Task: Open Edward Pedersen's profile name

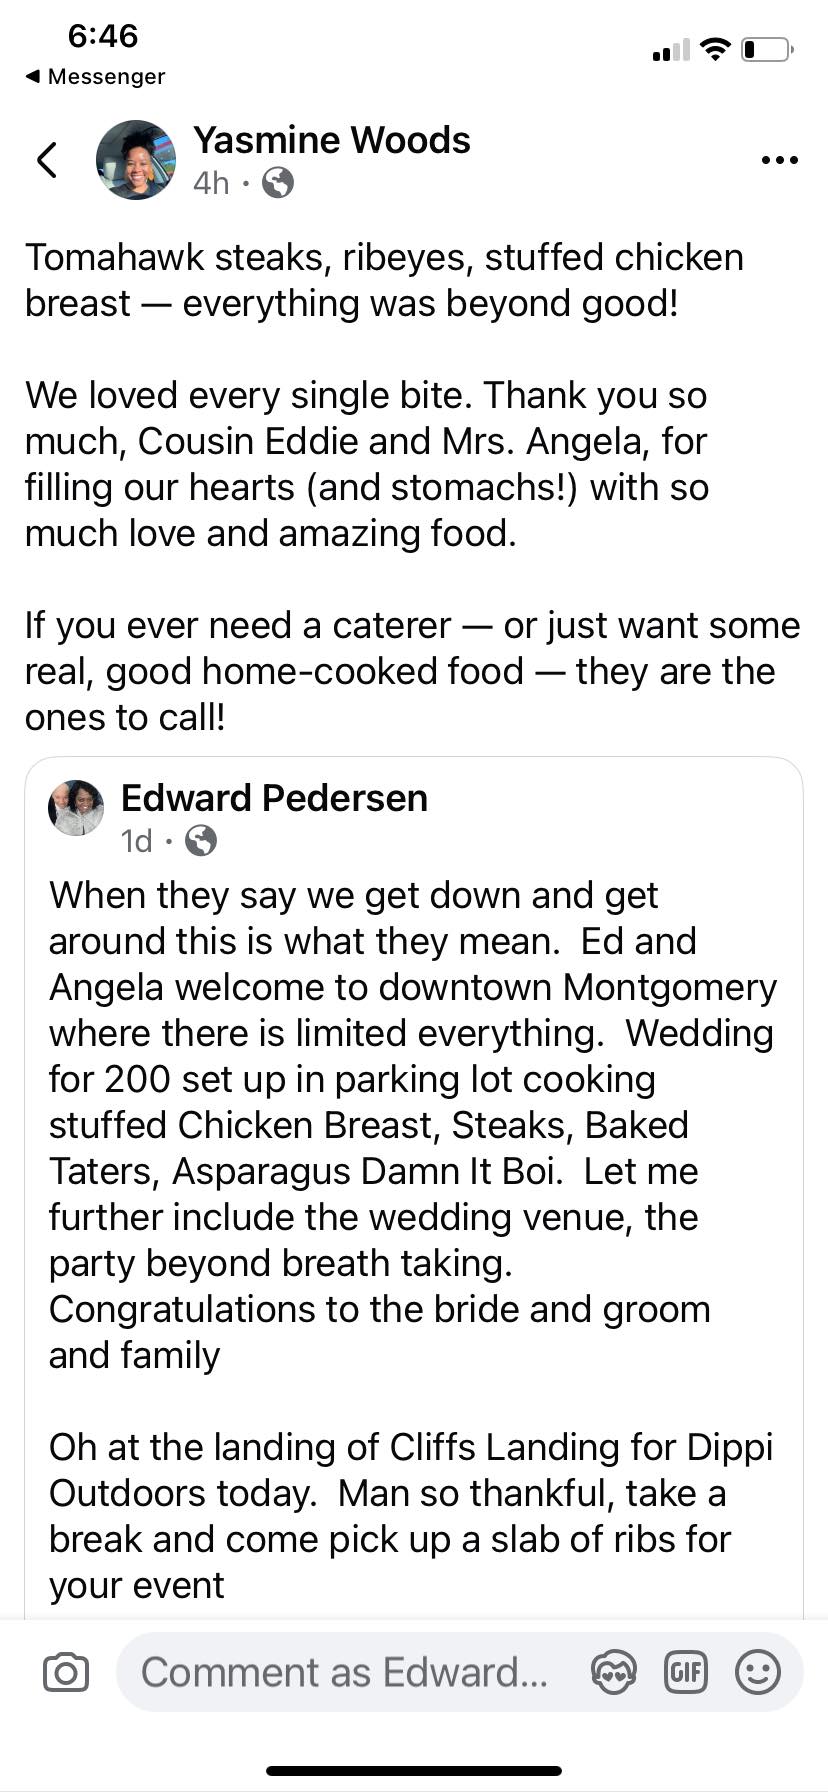Action: (274, 798)
